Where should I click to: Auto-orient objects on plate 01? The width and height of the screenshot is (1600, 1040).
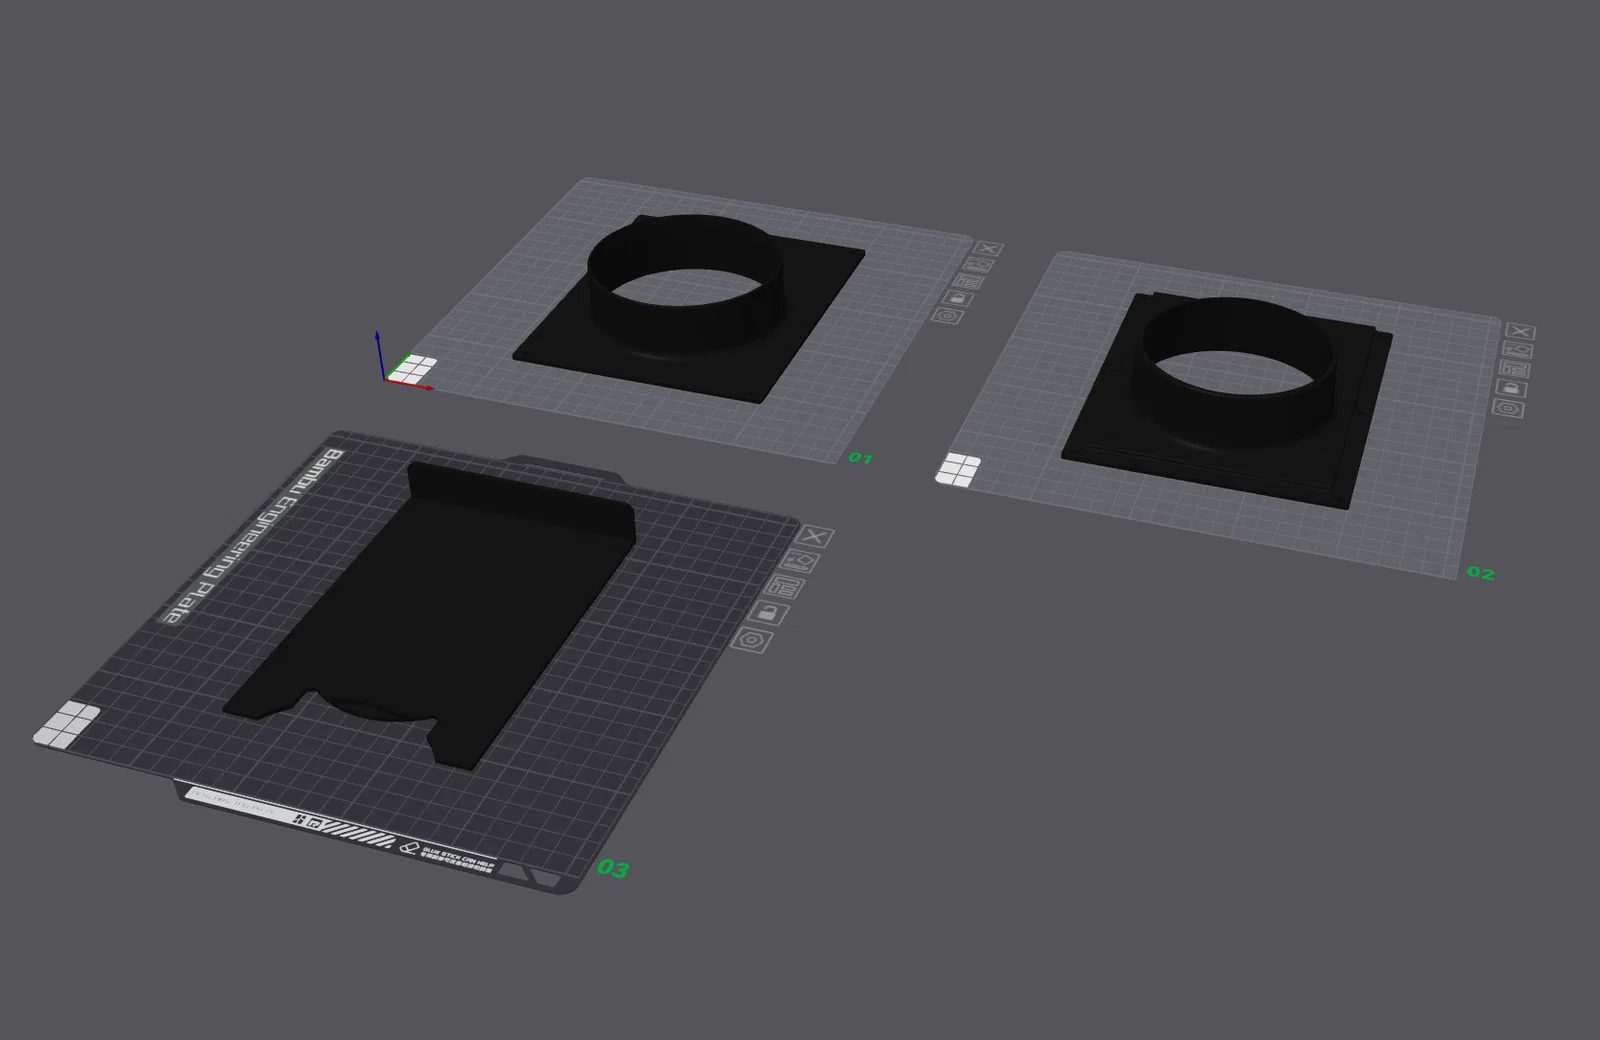(x=978, y=265)
